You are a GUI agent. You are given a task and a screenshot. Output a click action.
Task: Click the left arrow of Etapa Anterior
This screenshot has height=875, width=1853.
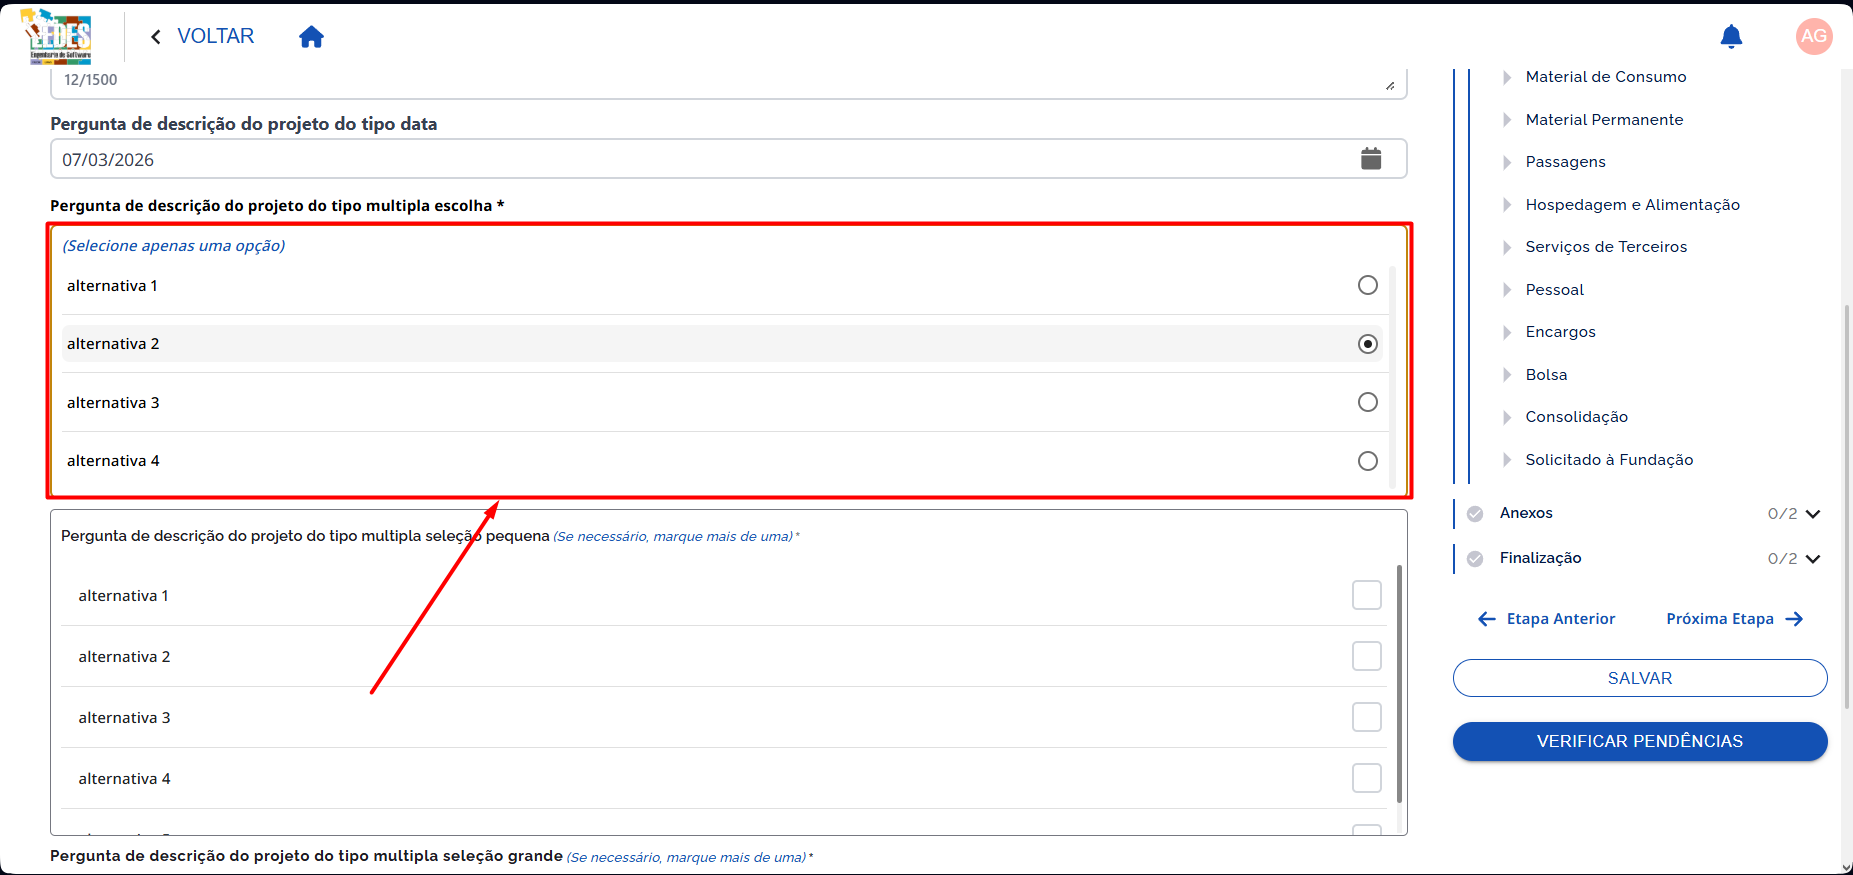point(1487,619)
